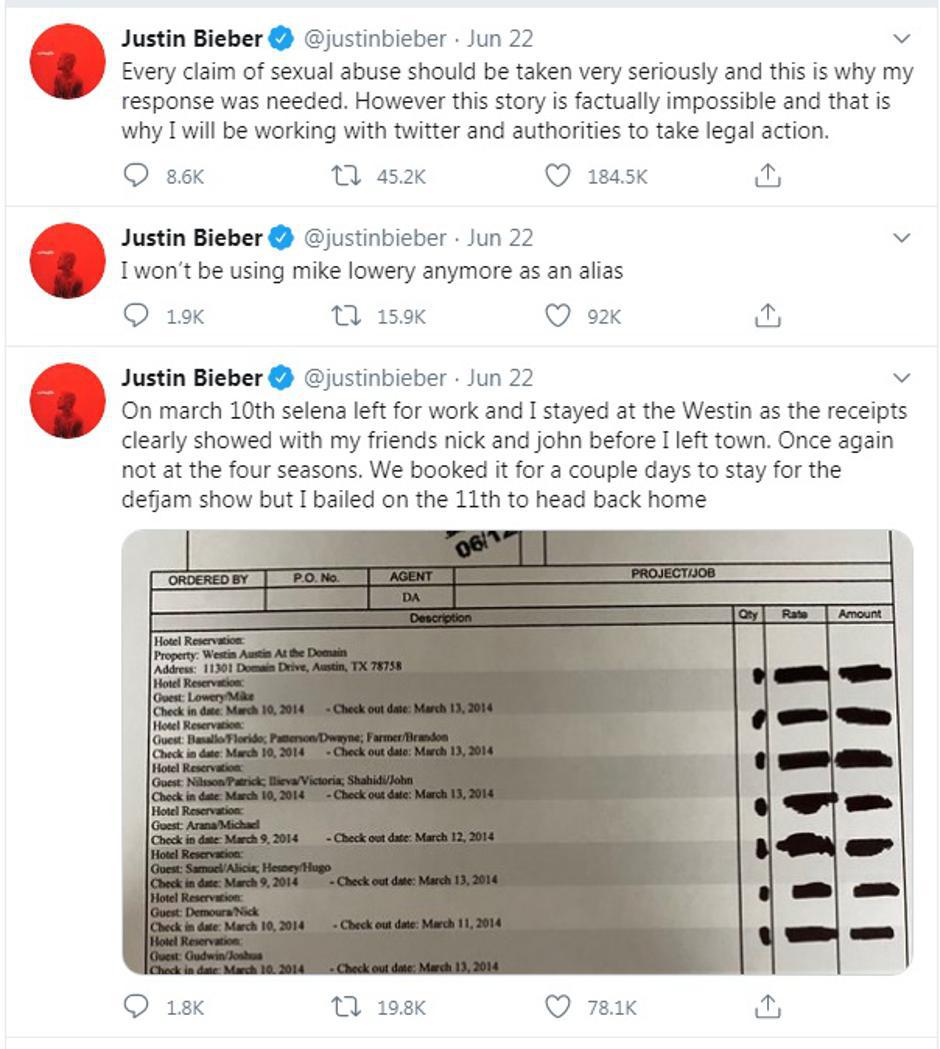
Task: Click the red profile avatar on first tweet
Action: 68,62
